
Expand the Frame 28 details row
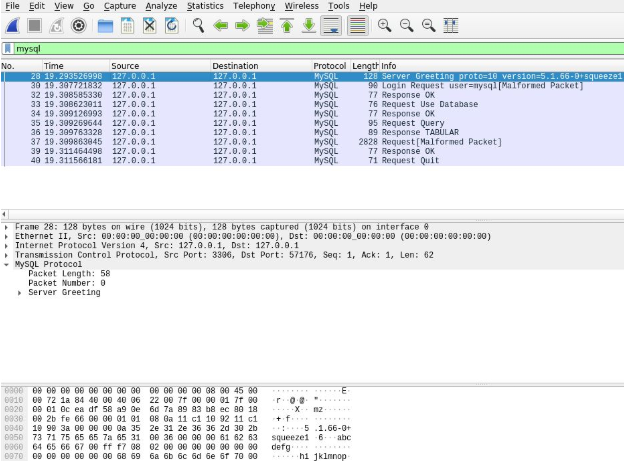[8, 228]
